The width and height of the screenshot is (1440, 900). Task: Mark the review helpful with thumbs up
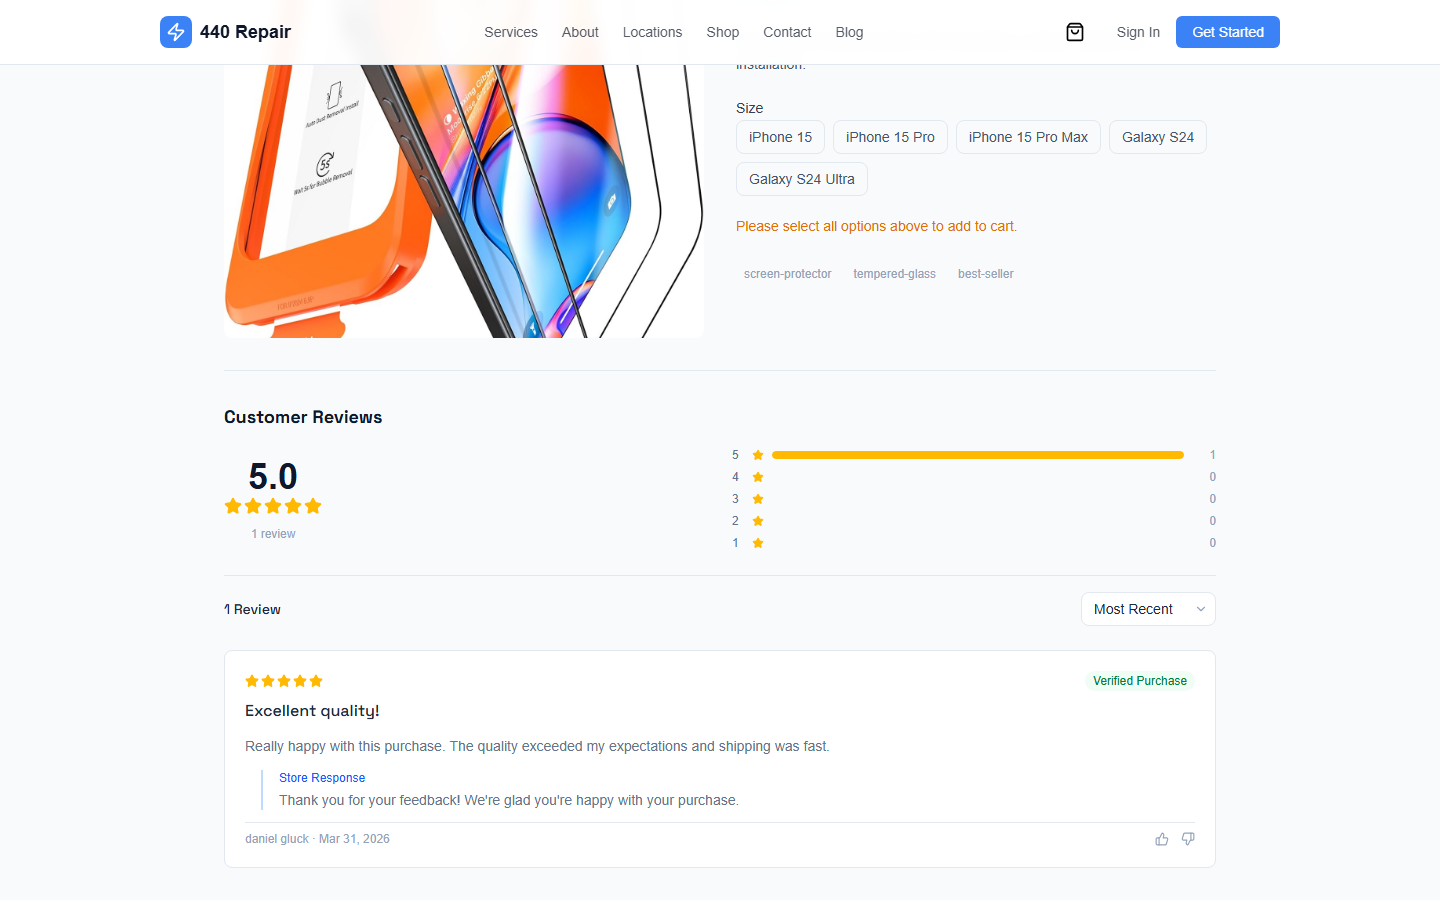[x=1161, y=839]
